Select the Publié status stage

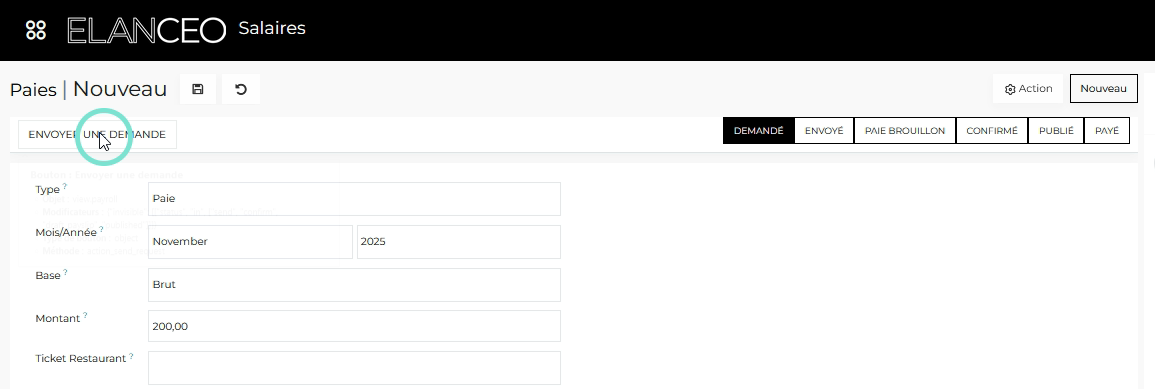[1056, 131]
